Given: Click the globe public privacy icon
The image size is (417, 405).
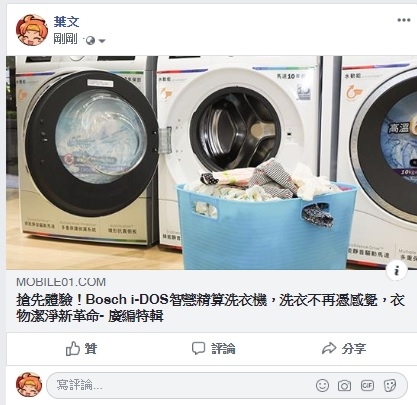Looking at the screenshot, I should (90, 41).
